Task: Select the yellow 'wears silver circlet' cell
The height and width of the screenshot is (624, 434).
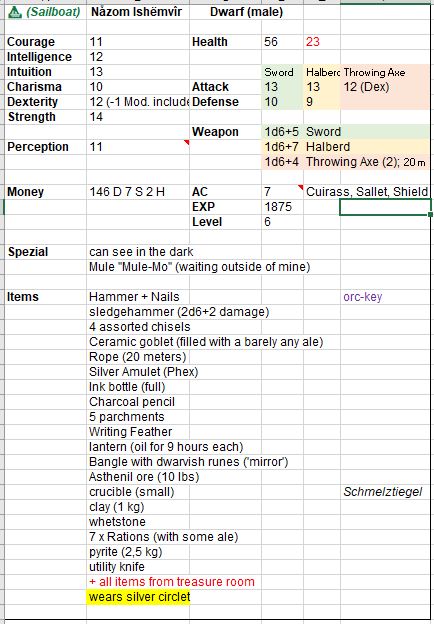Action: (138, 597)
